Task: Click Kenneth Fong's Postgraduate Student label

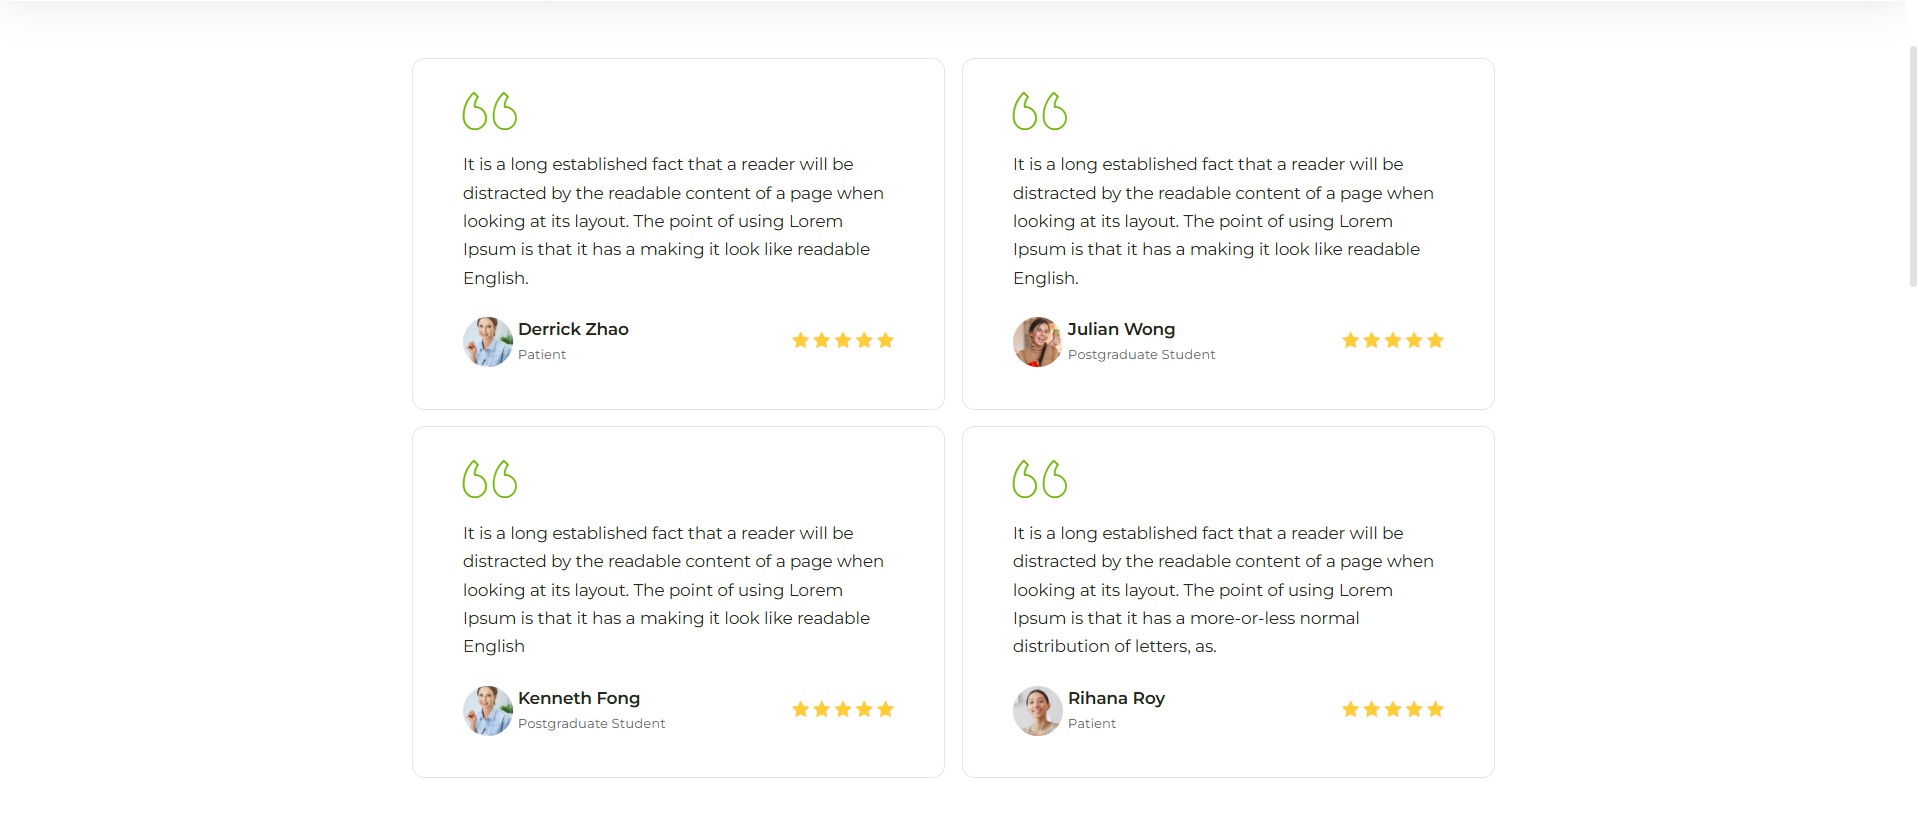Action: point(591,724)
